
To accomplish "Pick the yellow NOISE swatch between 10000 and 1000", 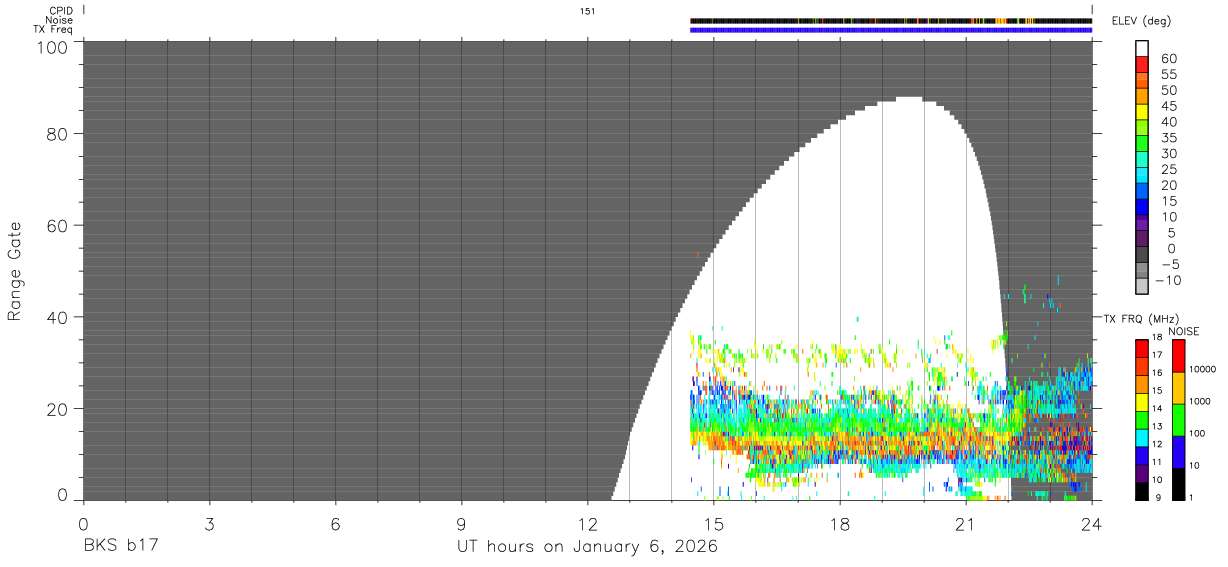I will pyautogui.click(x=1178, y=388).
